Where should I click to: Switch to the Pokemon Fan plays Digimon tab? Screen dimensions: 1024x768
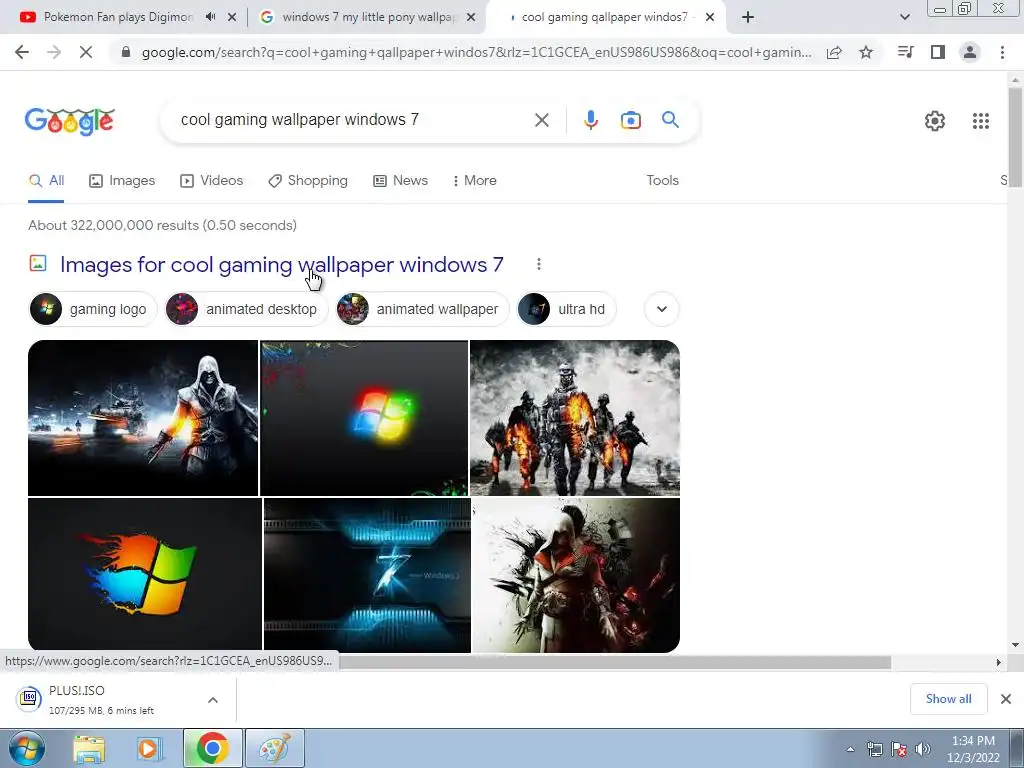pyautogui.click(x=118, y=17)
